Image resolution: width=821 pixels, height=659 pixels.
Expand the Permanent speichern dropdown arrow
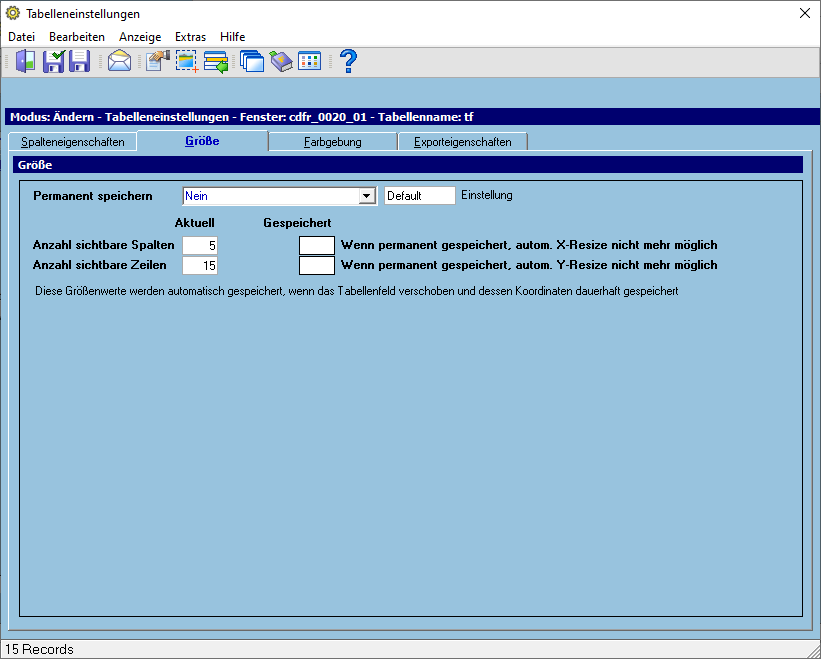[x=367, y=196]
